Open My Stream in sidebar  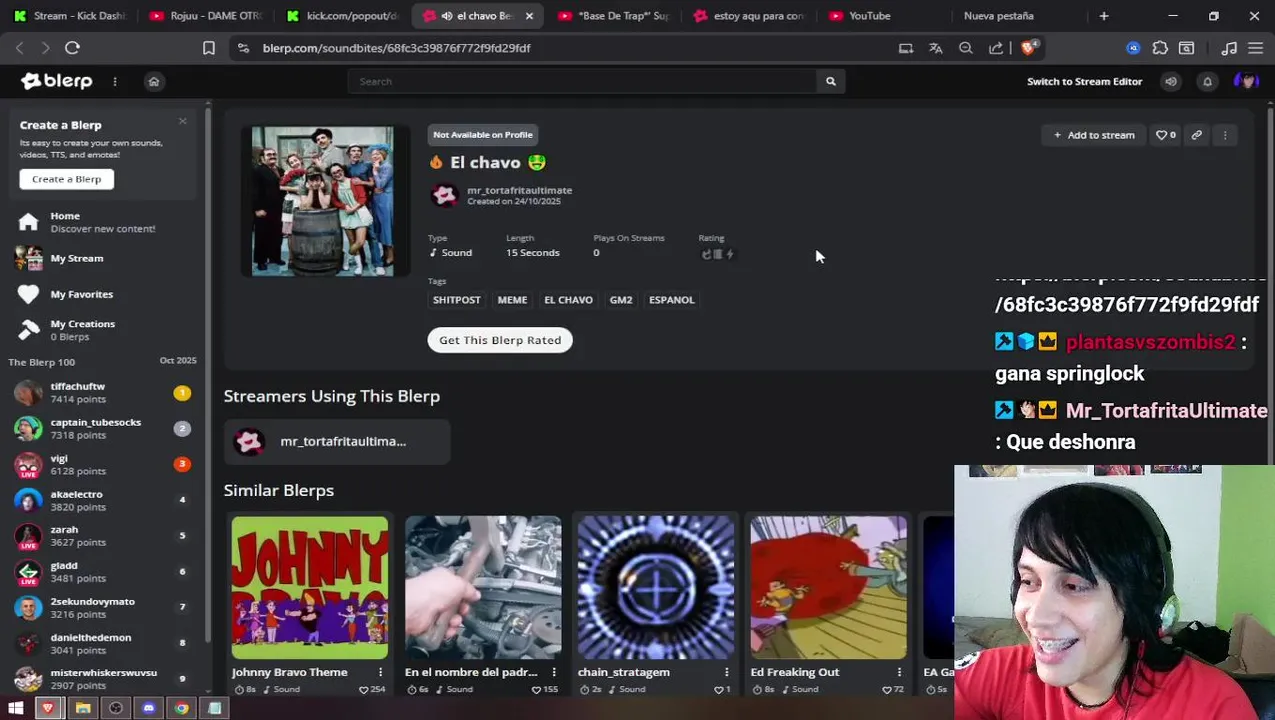pyautogui.click(x=101, y=258)
